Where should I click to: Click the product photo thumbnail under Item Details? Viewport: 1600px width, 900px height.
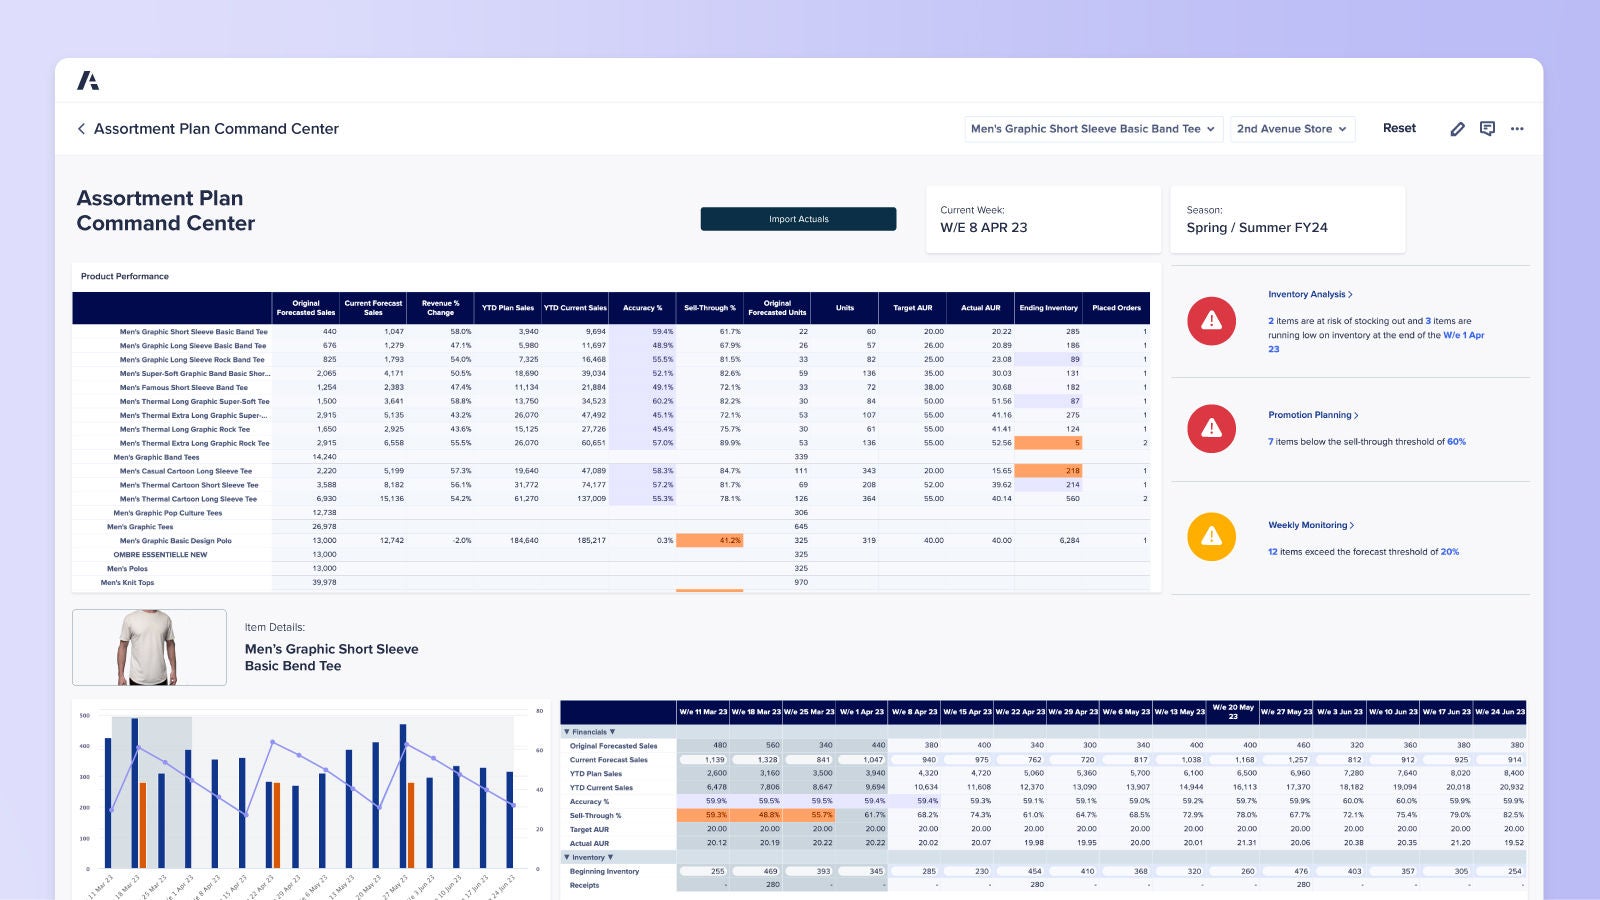pos(149,647)
